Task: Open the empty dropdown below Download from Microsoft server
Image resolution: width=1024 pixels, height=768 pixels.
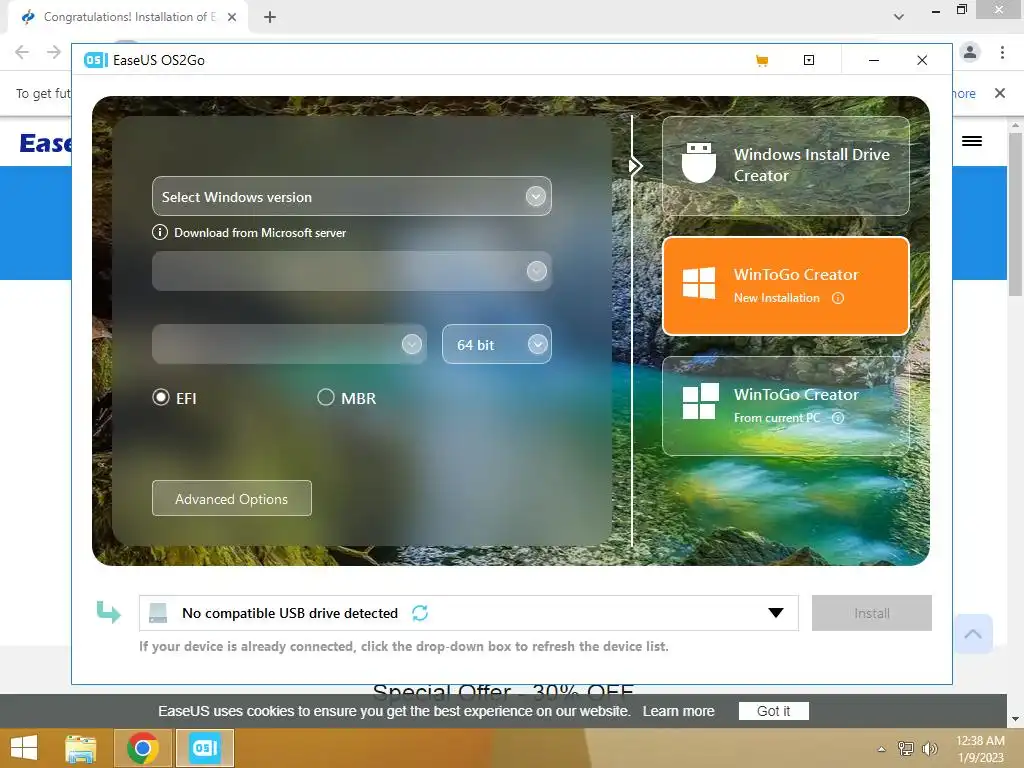Action: click(351, 271)
